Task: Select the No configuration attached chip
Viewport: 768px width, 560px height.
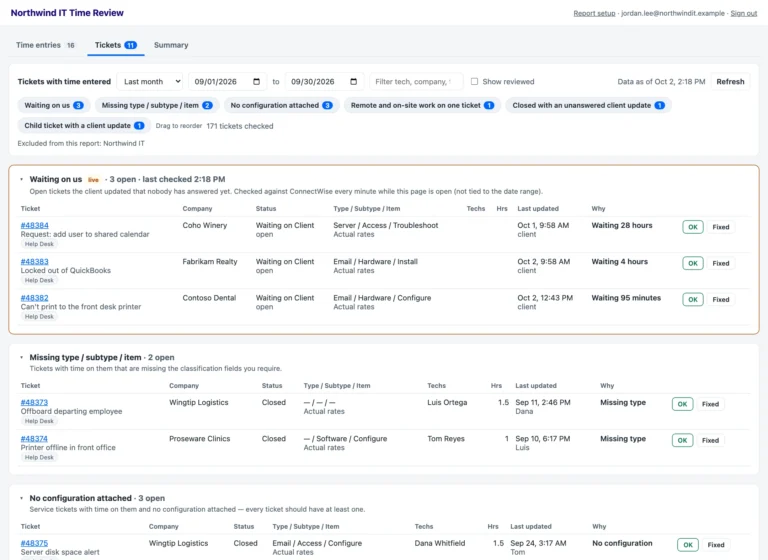Action: 282,105
